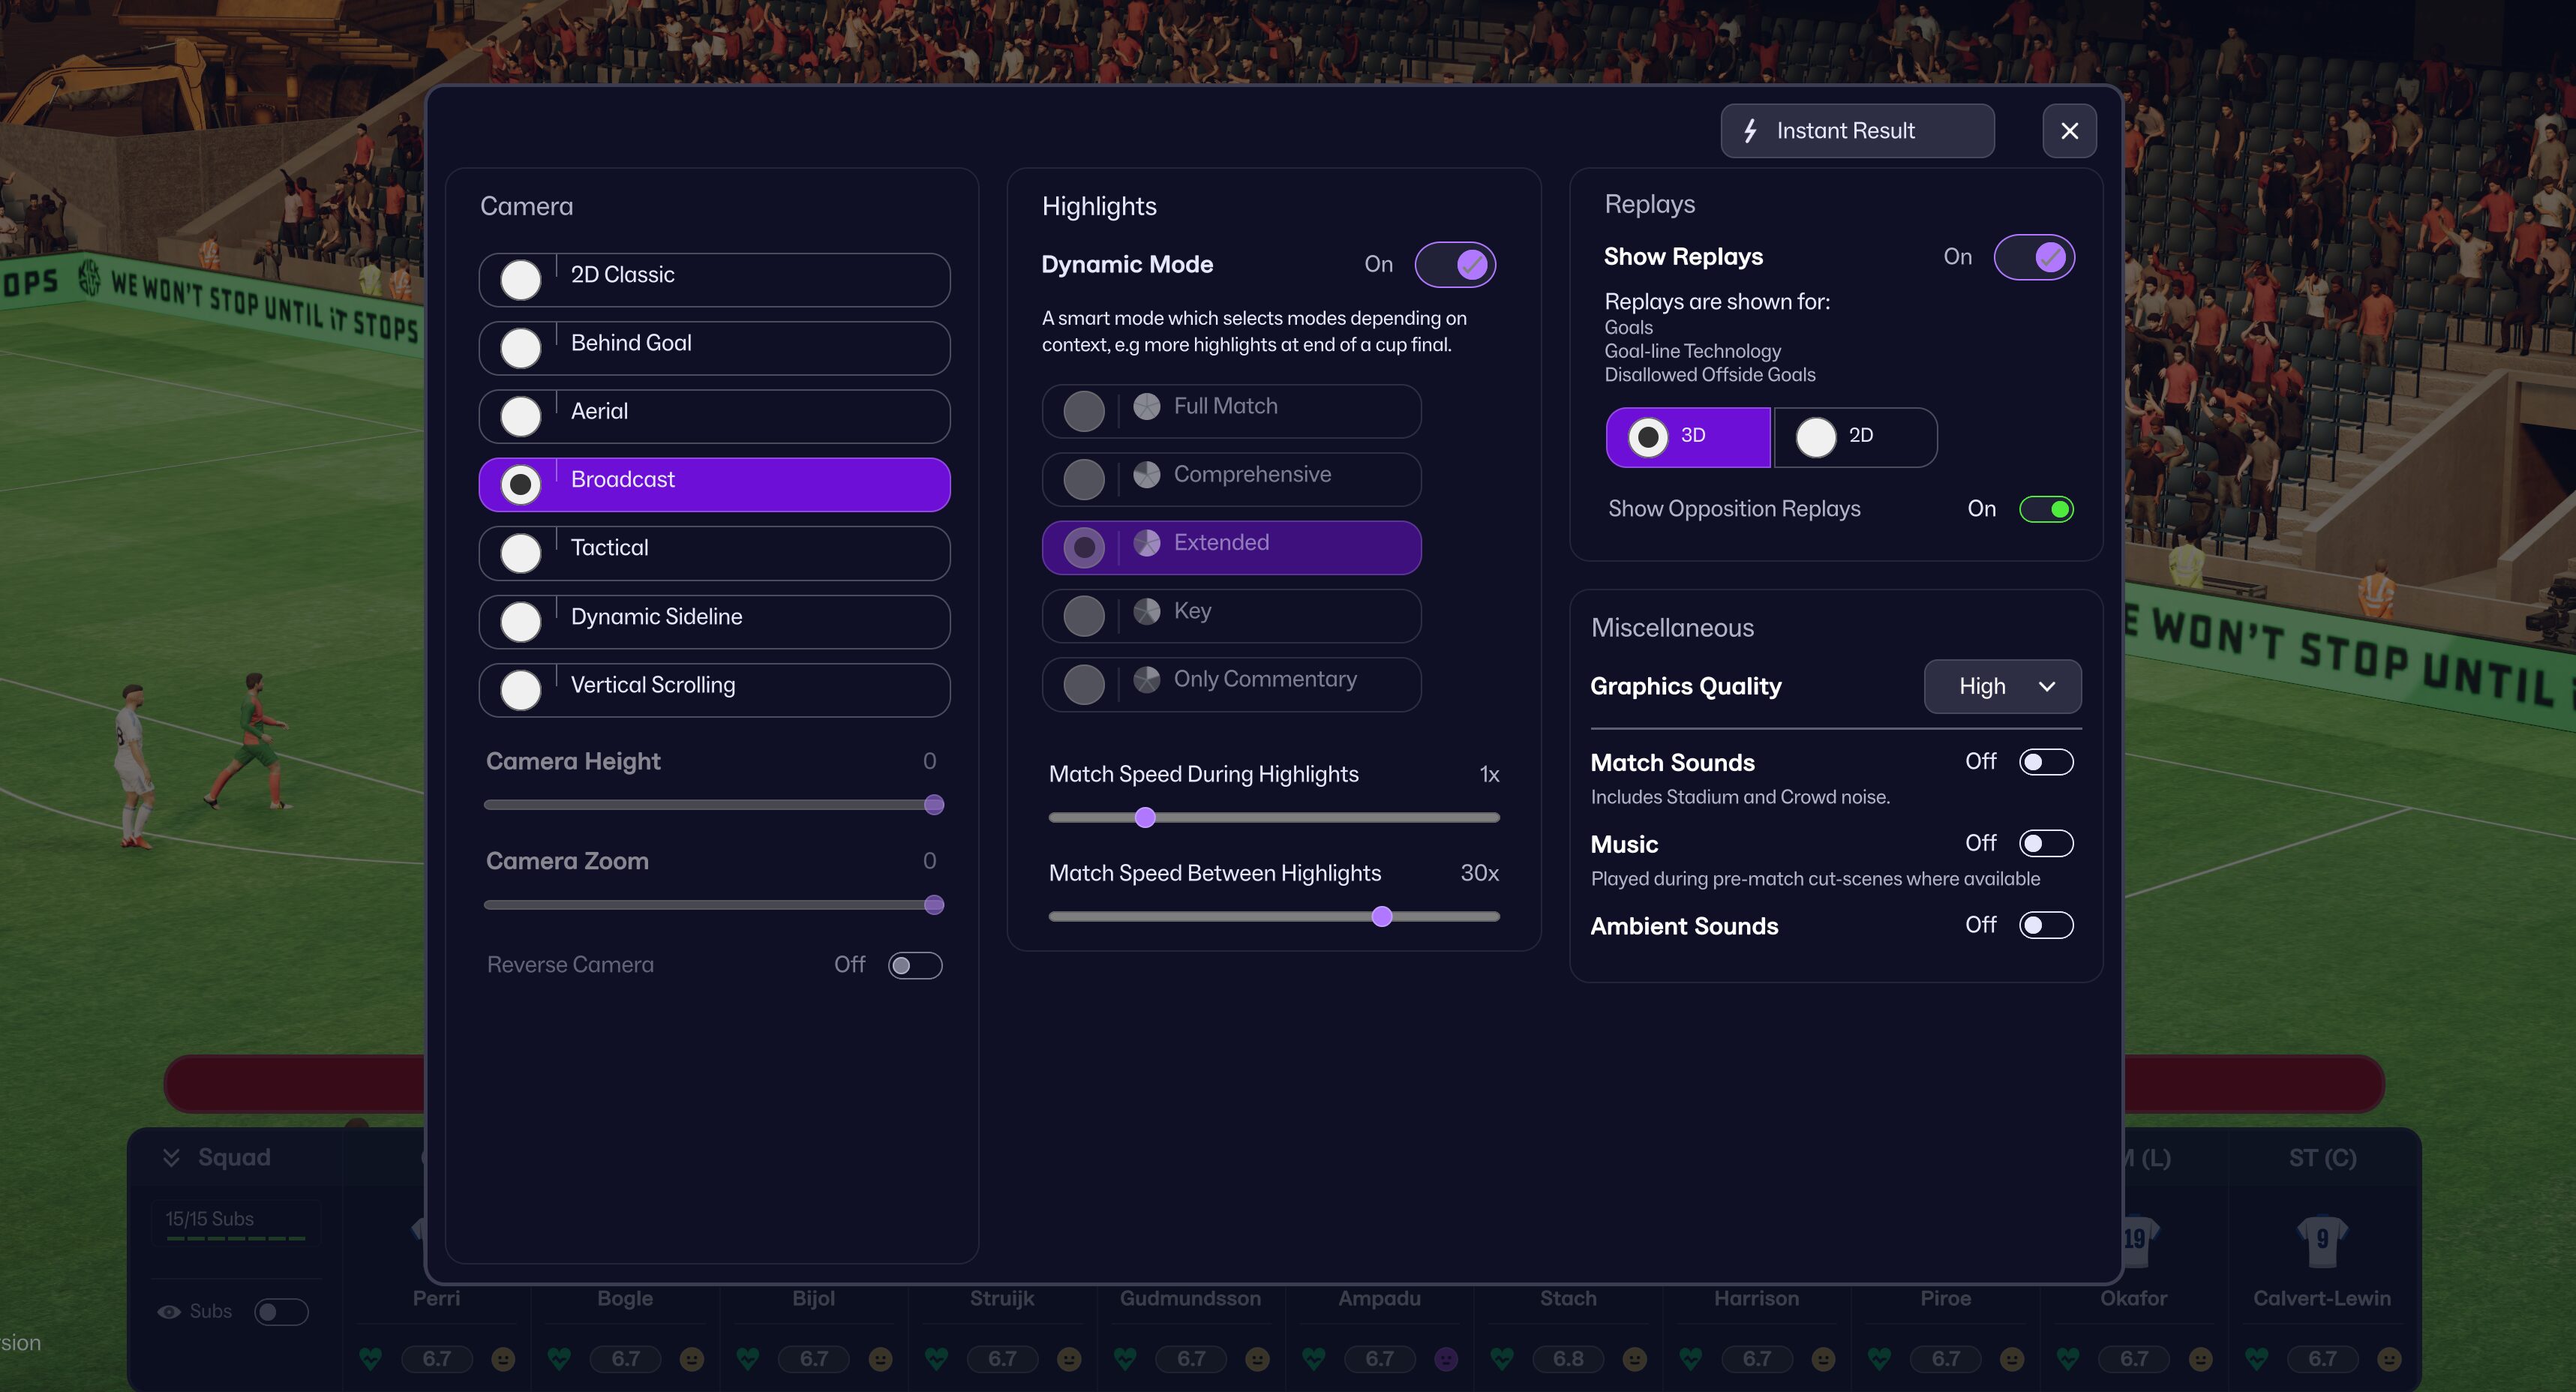Click the Only Commentary pie icon
2576x1392 pixels.
pos(1146,679)
